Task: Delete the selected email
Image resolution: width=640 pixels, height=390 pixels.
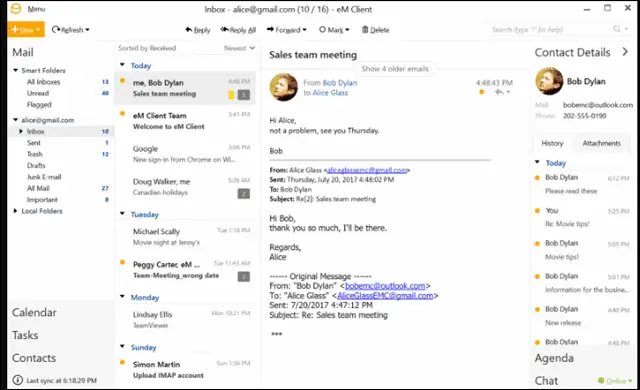Action: (376, 30)
